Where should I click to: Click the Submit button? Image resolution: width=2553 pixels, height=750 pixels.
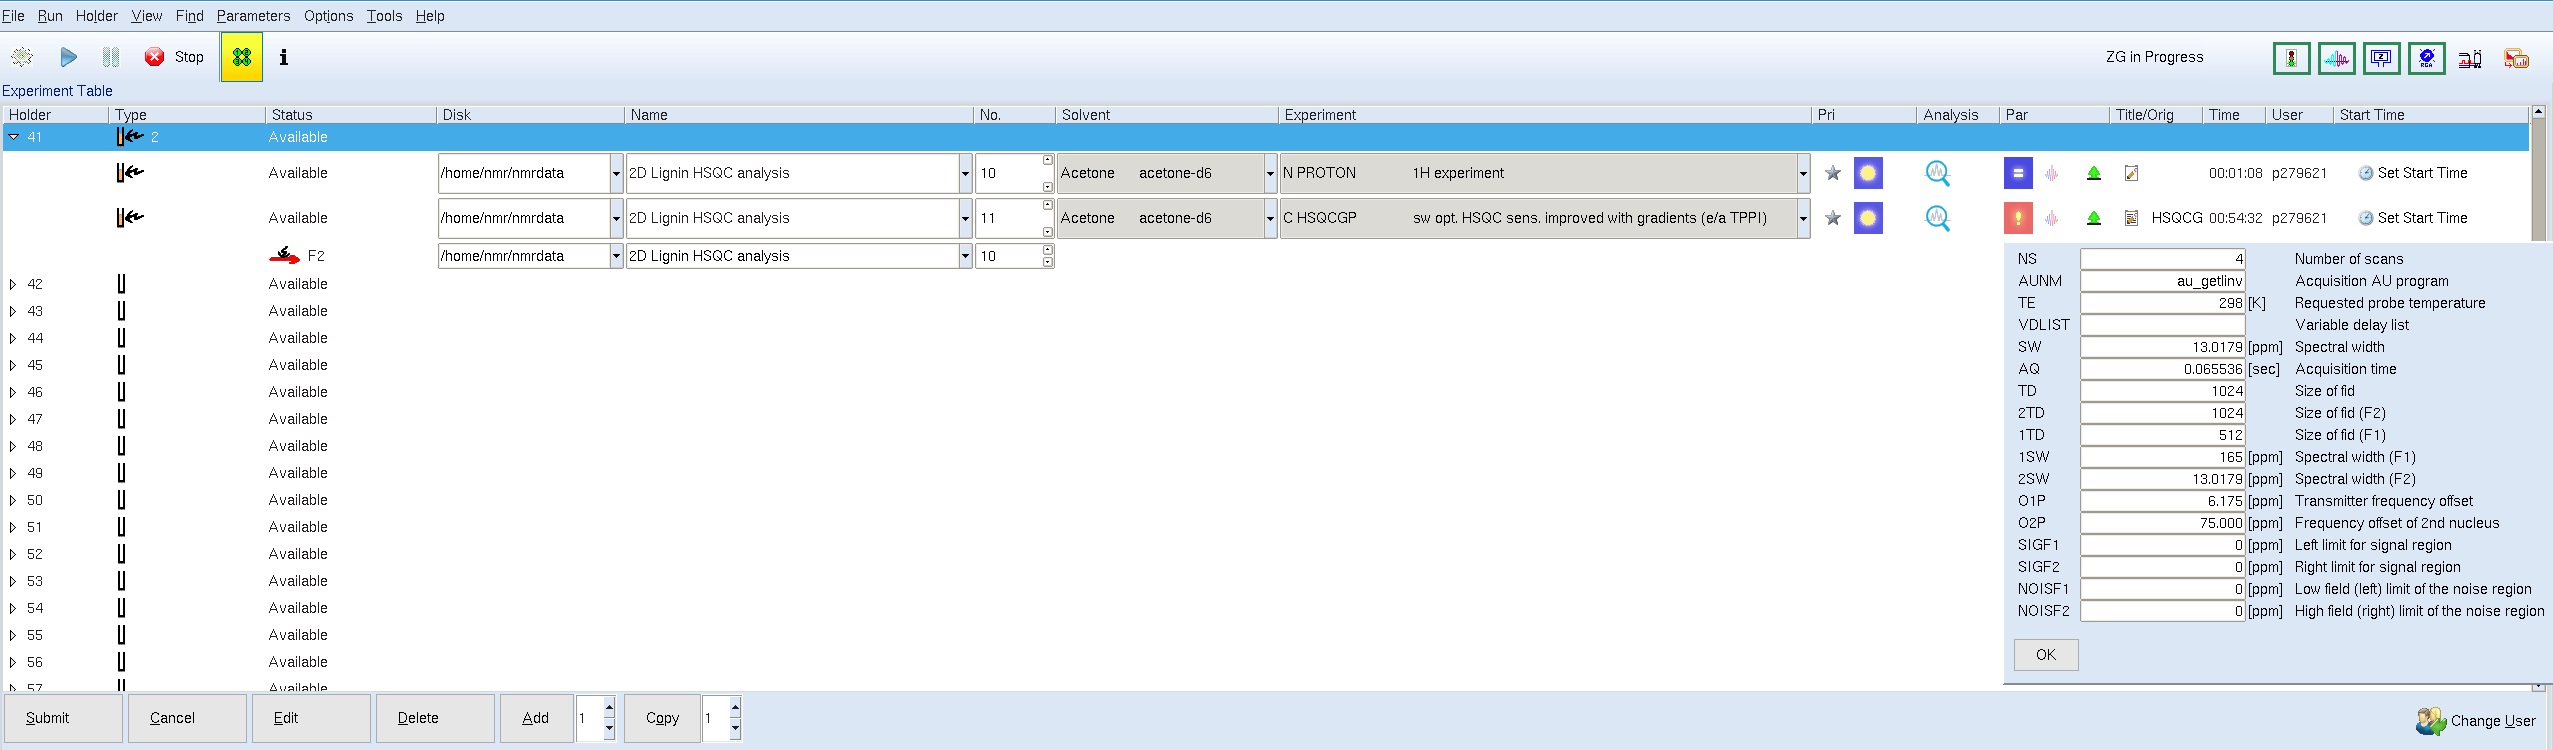[64, 718]
